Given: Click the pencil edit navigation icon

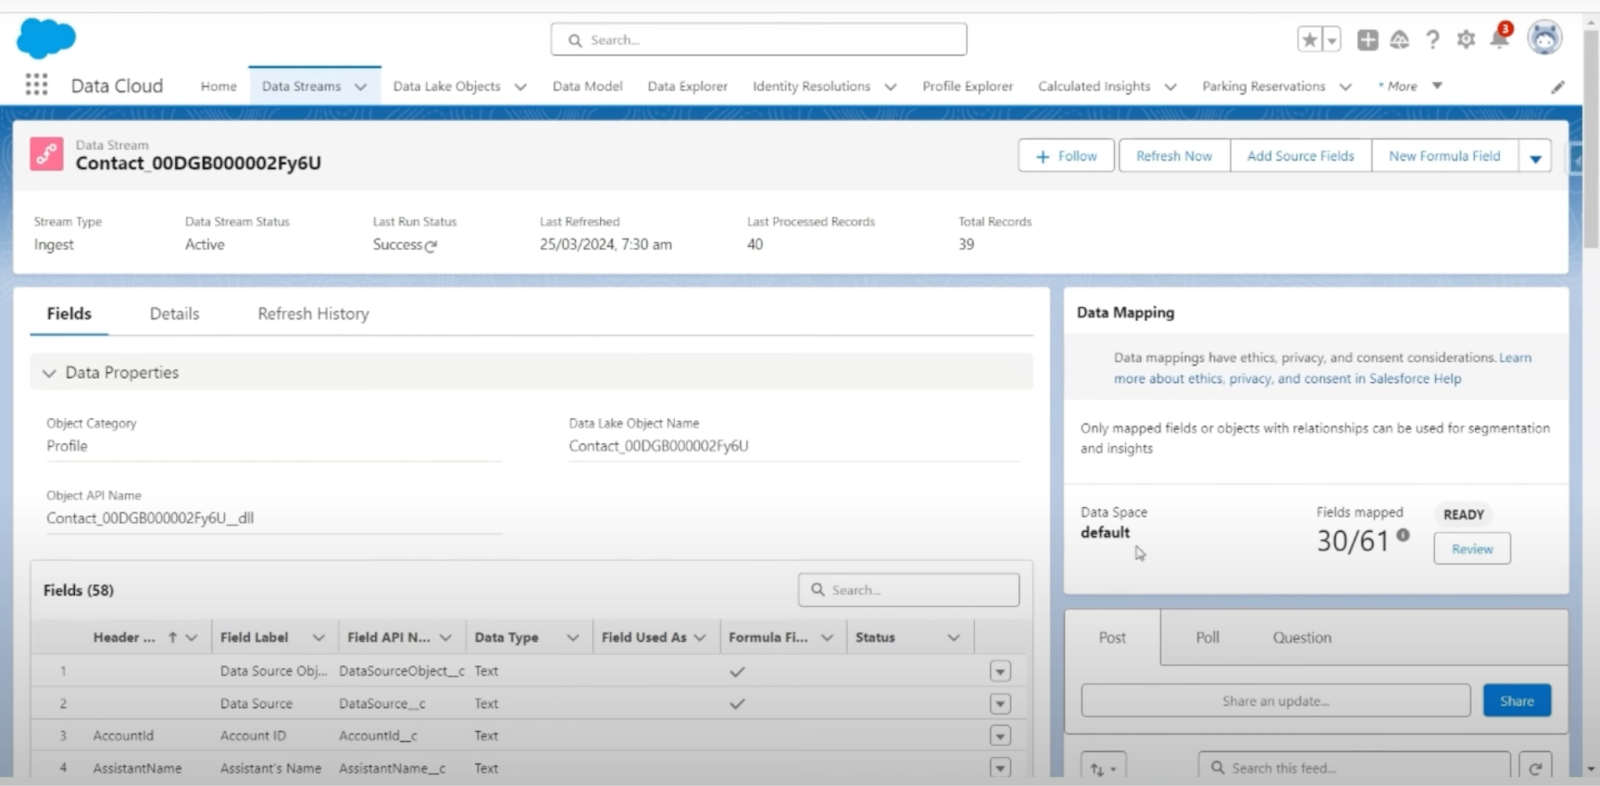Looking at the screenshot, I should (1558, 87).
